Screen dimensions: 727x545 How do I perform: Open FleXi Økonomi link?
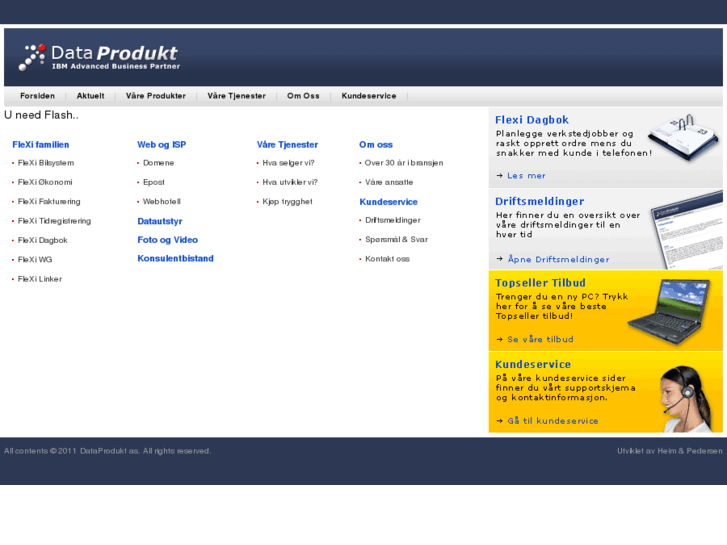(x=45, y=182)
